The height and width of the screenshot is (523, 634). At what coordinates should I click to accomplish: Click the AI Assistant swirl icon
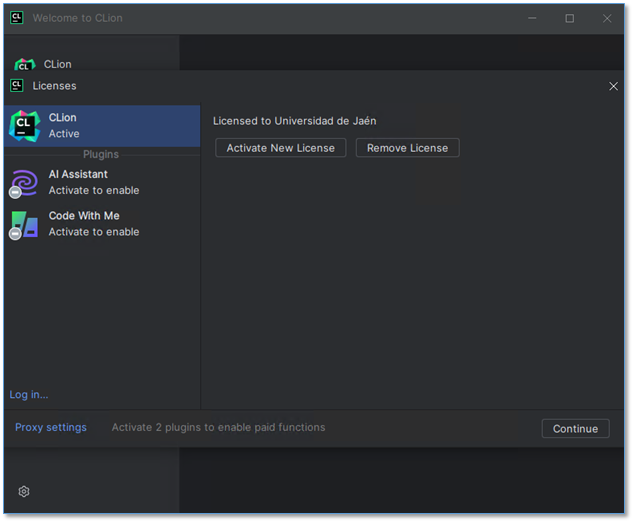click(25, 182)
